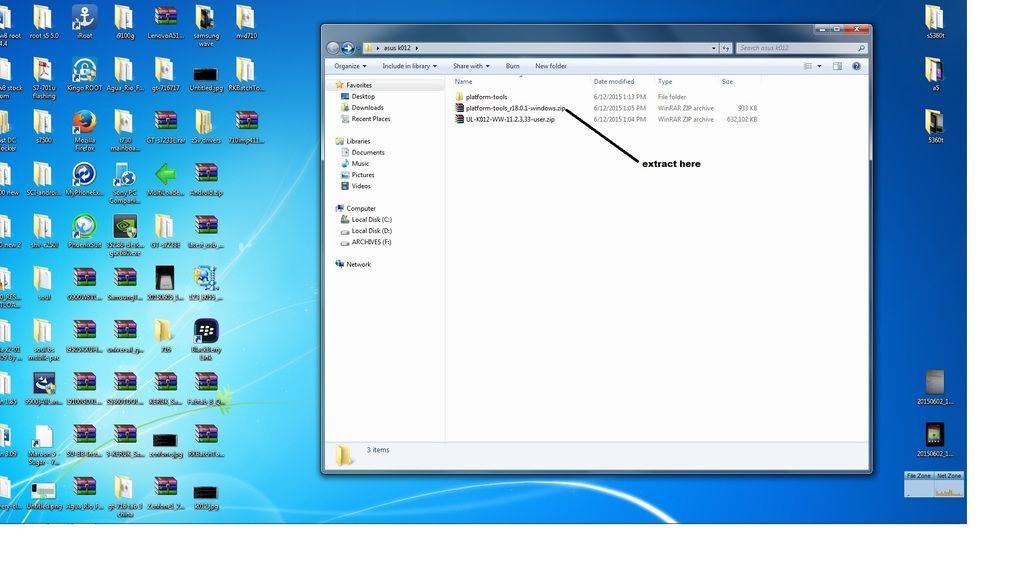The height and width of the screenshot is (576, 1024).
Task: Click the Explorer back navigation arrow
Action: 333,48
